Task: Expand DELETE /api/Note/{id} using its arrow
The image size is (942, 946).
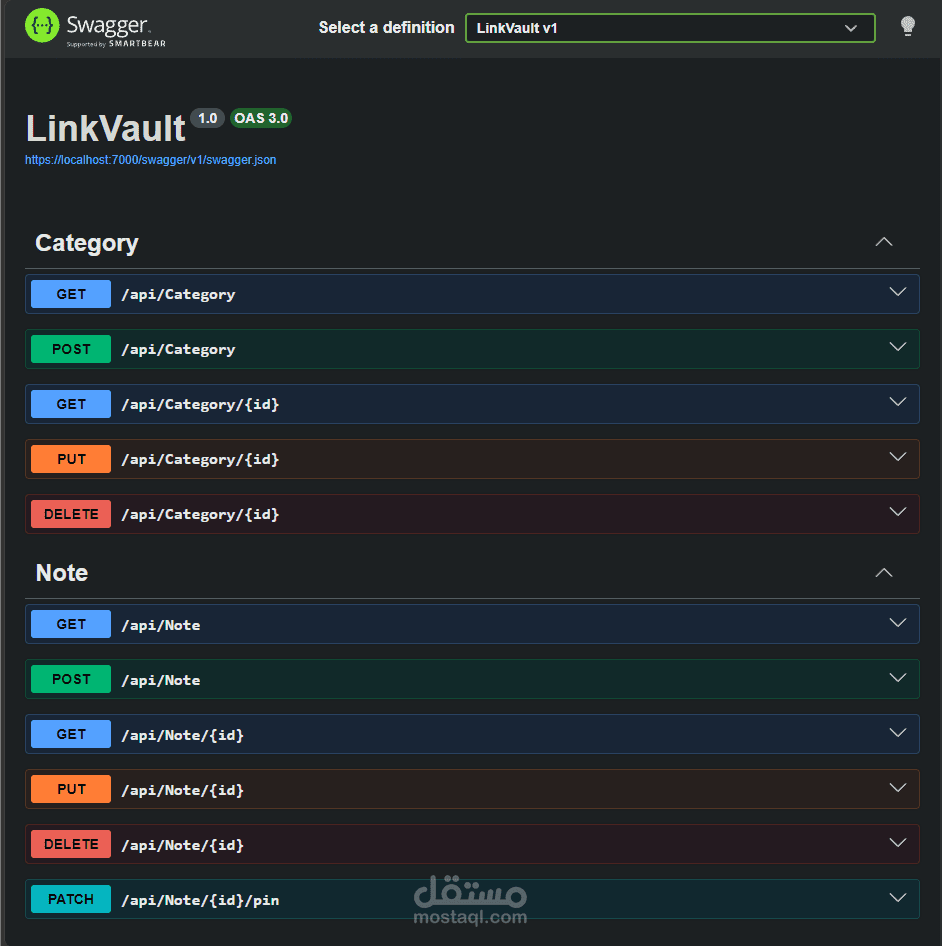Action: click(x=898, y=842)
